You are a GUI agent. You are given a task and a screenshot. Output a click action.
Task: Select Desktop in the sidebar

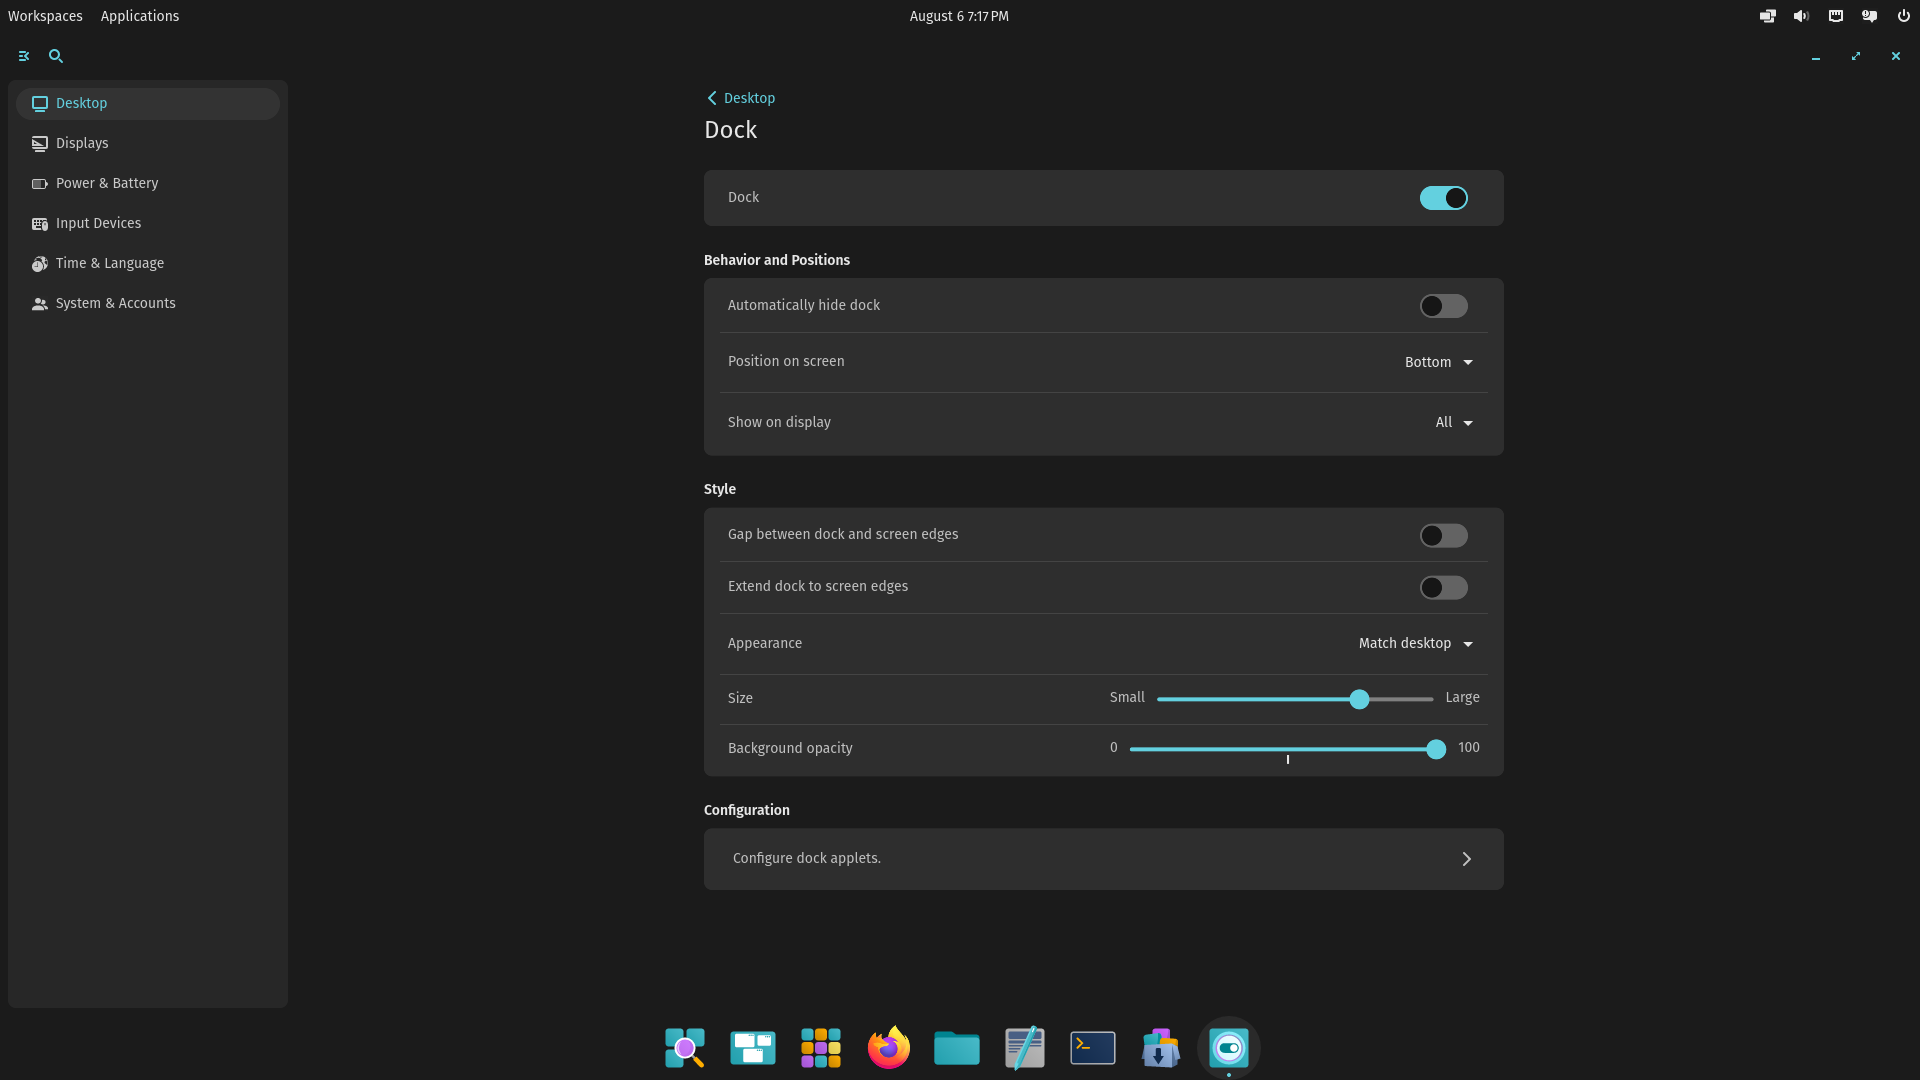pos(148,104)
